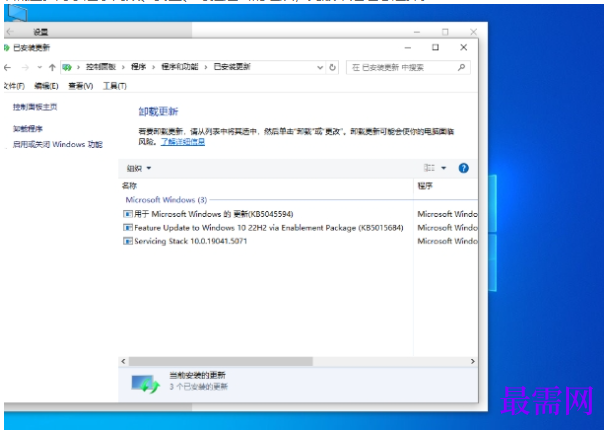Open the 编辑(E) menu
This screenshot has width=612, height=432.
point(46,86)
